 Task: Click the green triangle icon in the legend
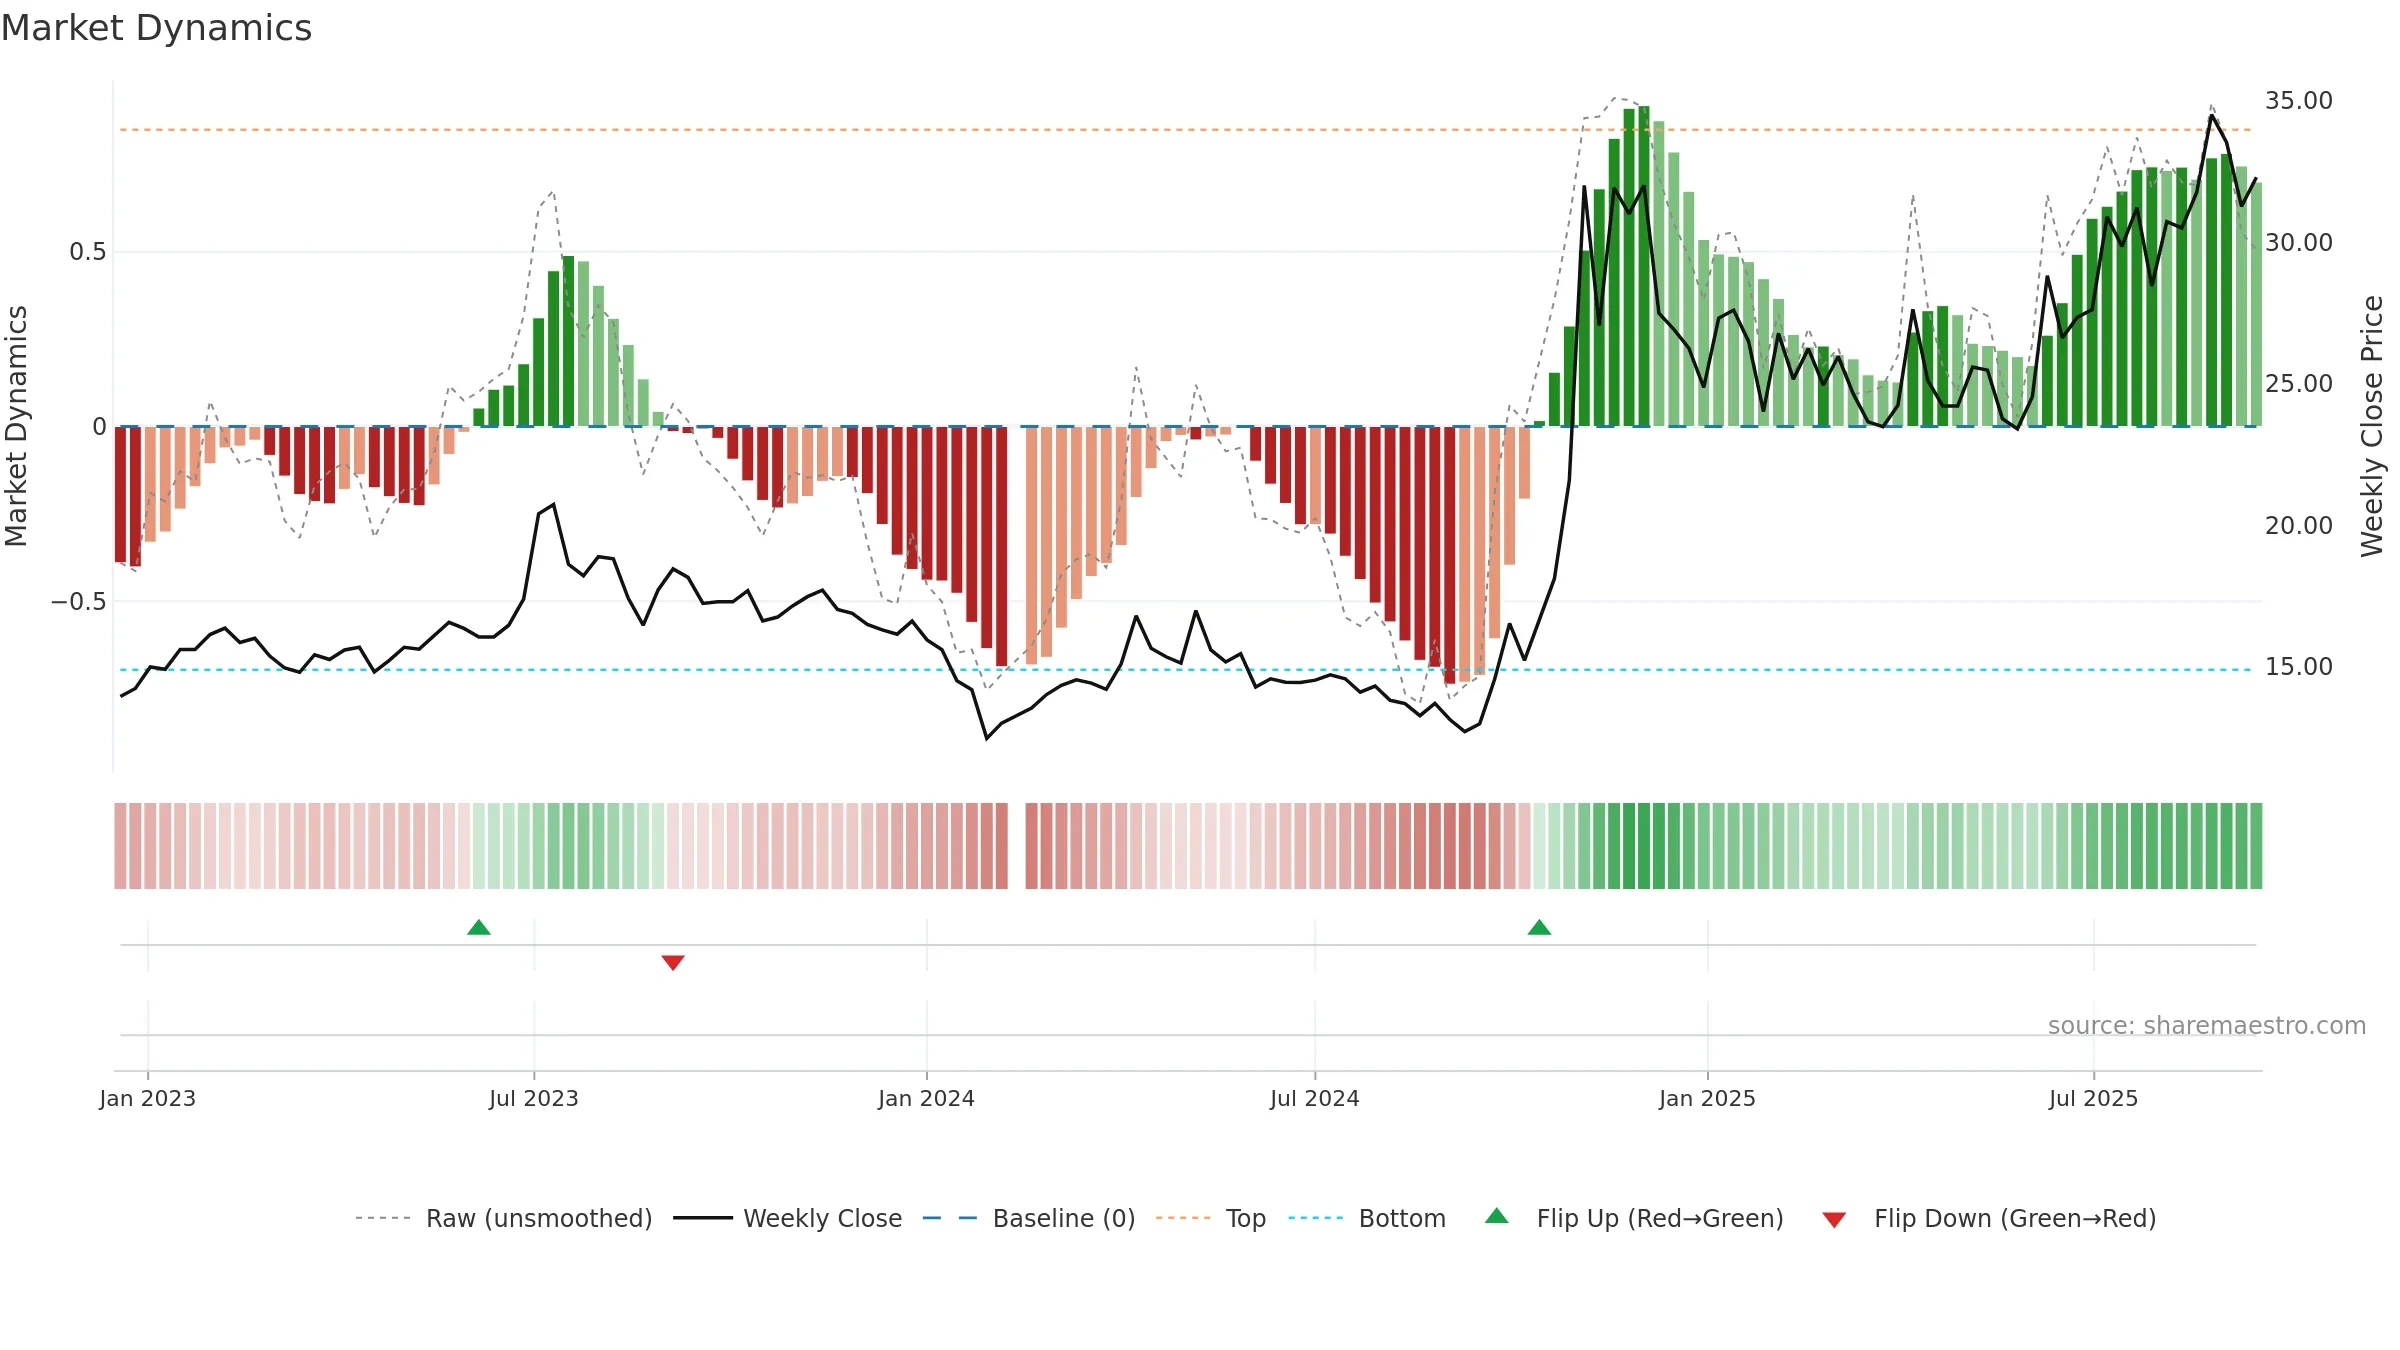(1497, 1216)
